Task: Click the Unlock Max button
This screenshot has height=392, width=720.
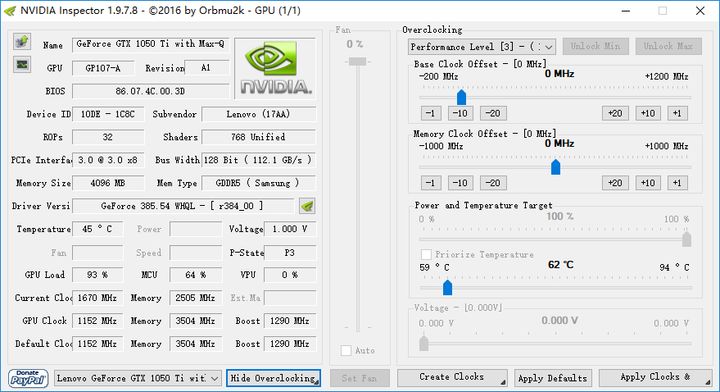Action: [669, 46]
